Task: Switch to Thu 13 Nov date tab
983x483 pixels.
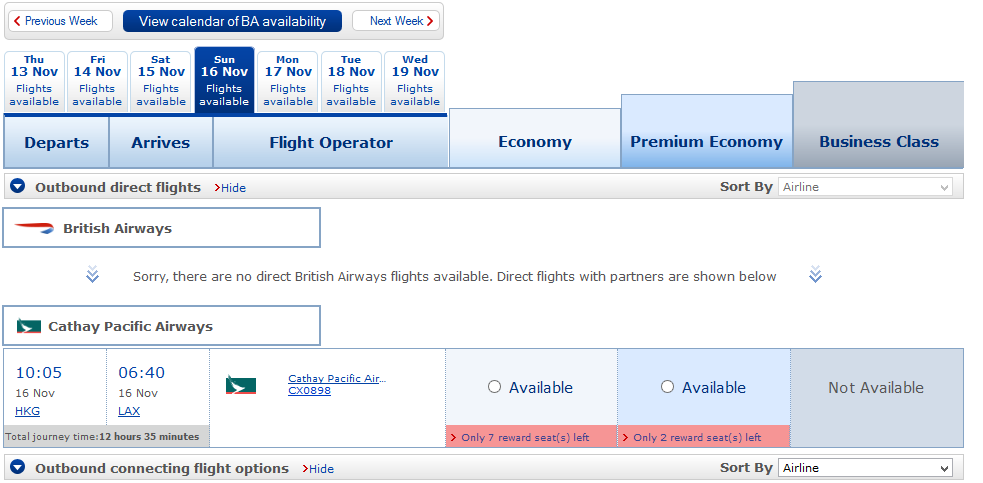Action: coord(34,82)
